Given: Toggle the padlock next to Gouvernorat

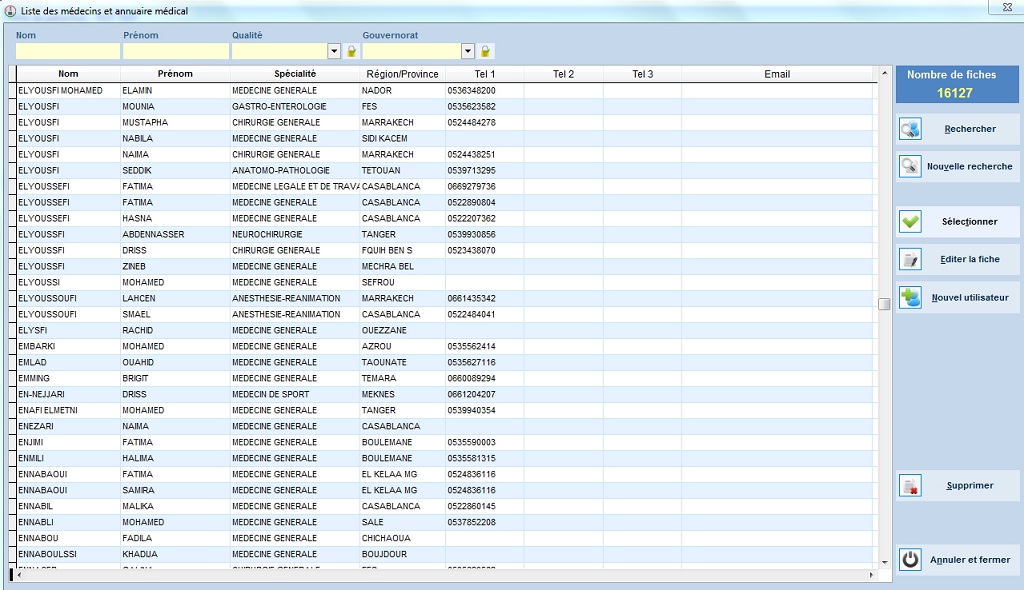Looking at the screenshot, I should [485, 51].
